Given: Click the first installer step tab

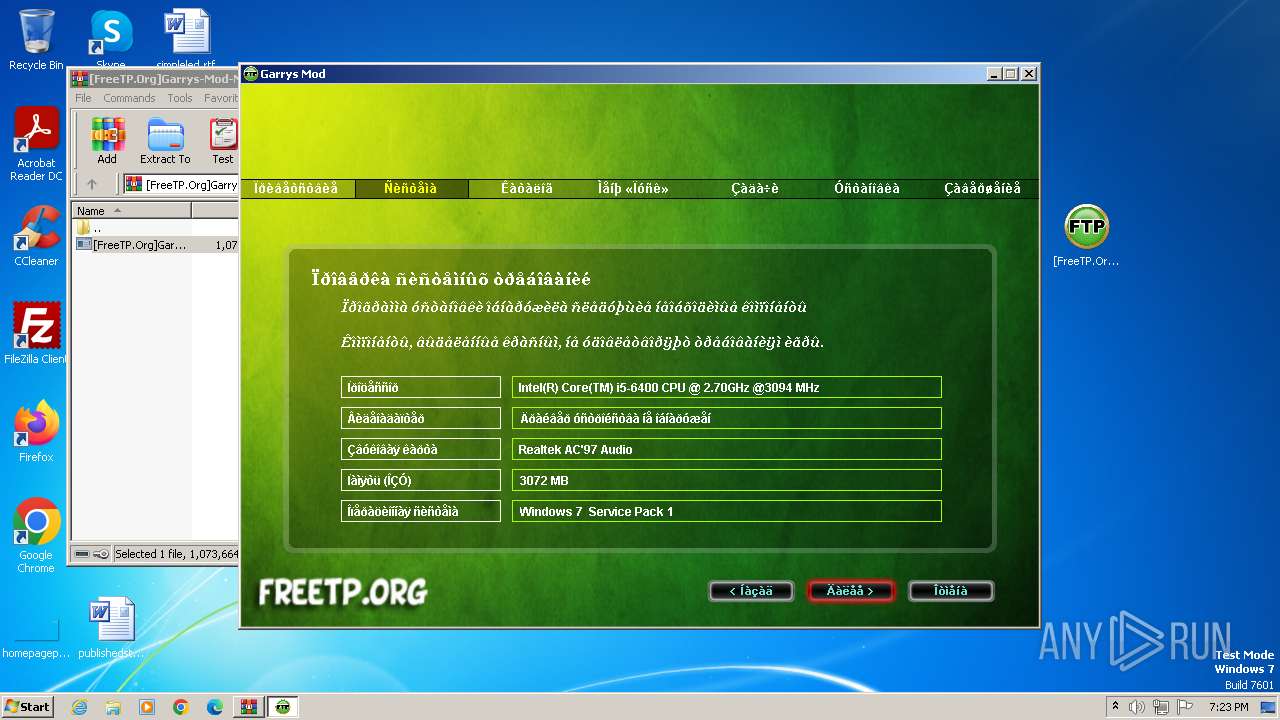Looking at the screenshot, I should 296,188.
